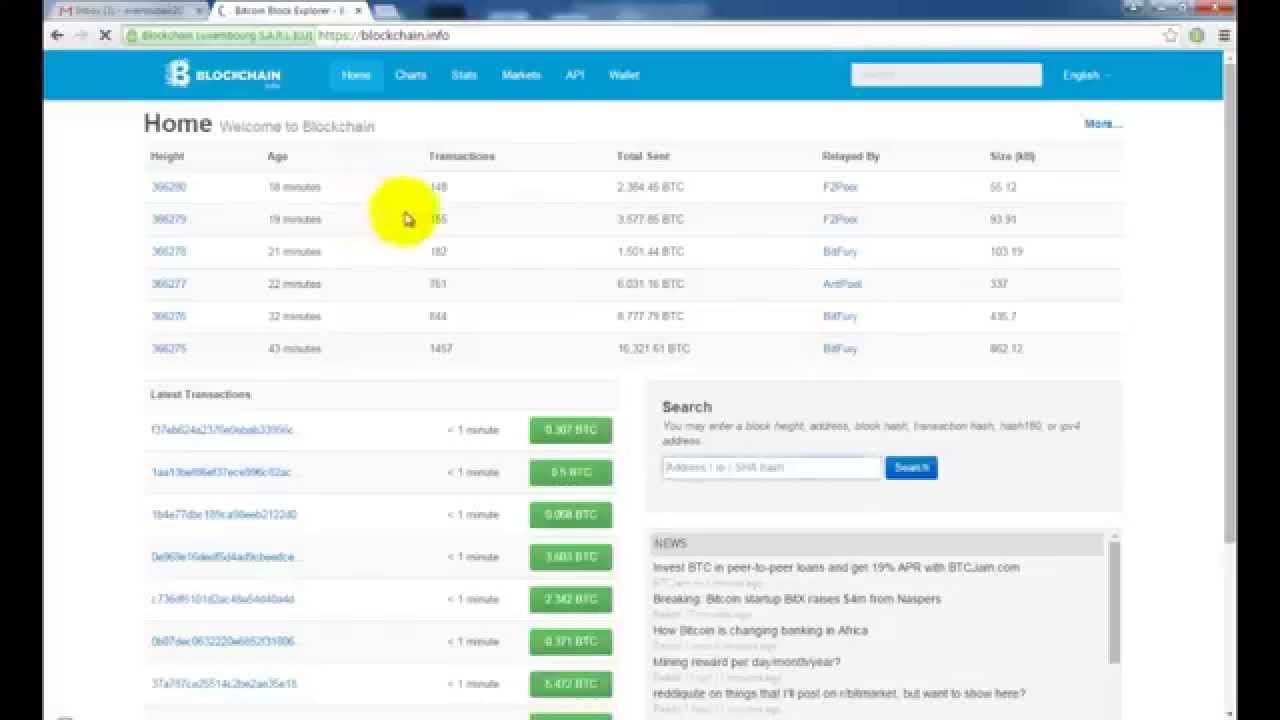Open news: Invest BTC in peer-to-peer loans

(836, 567)
